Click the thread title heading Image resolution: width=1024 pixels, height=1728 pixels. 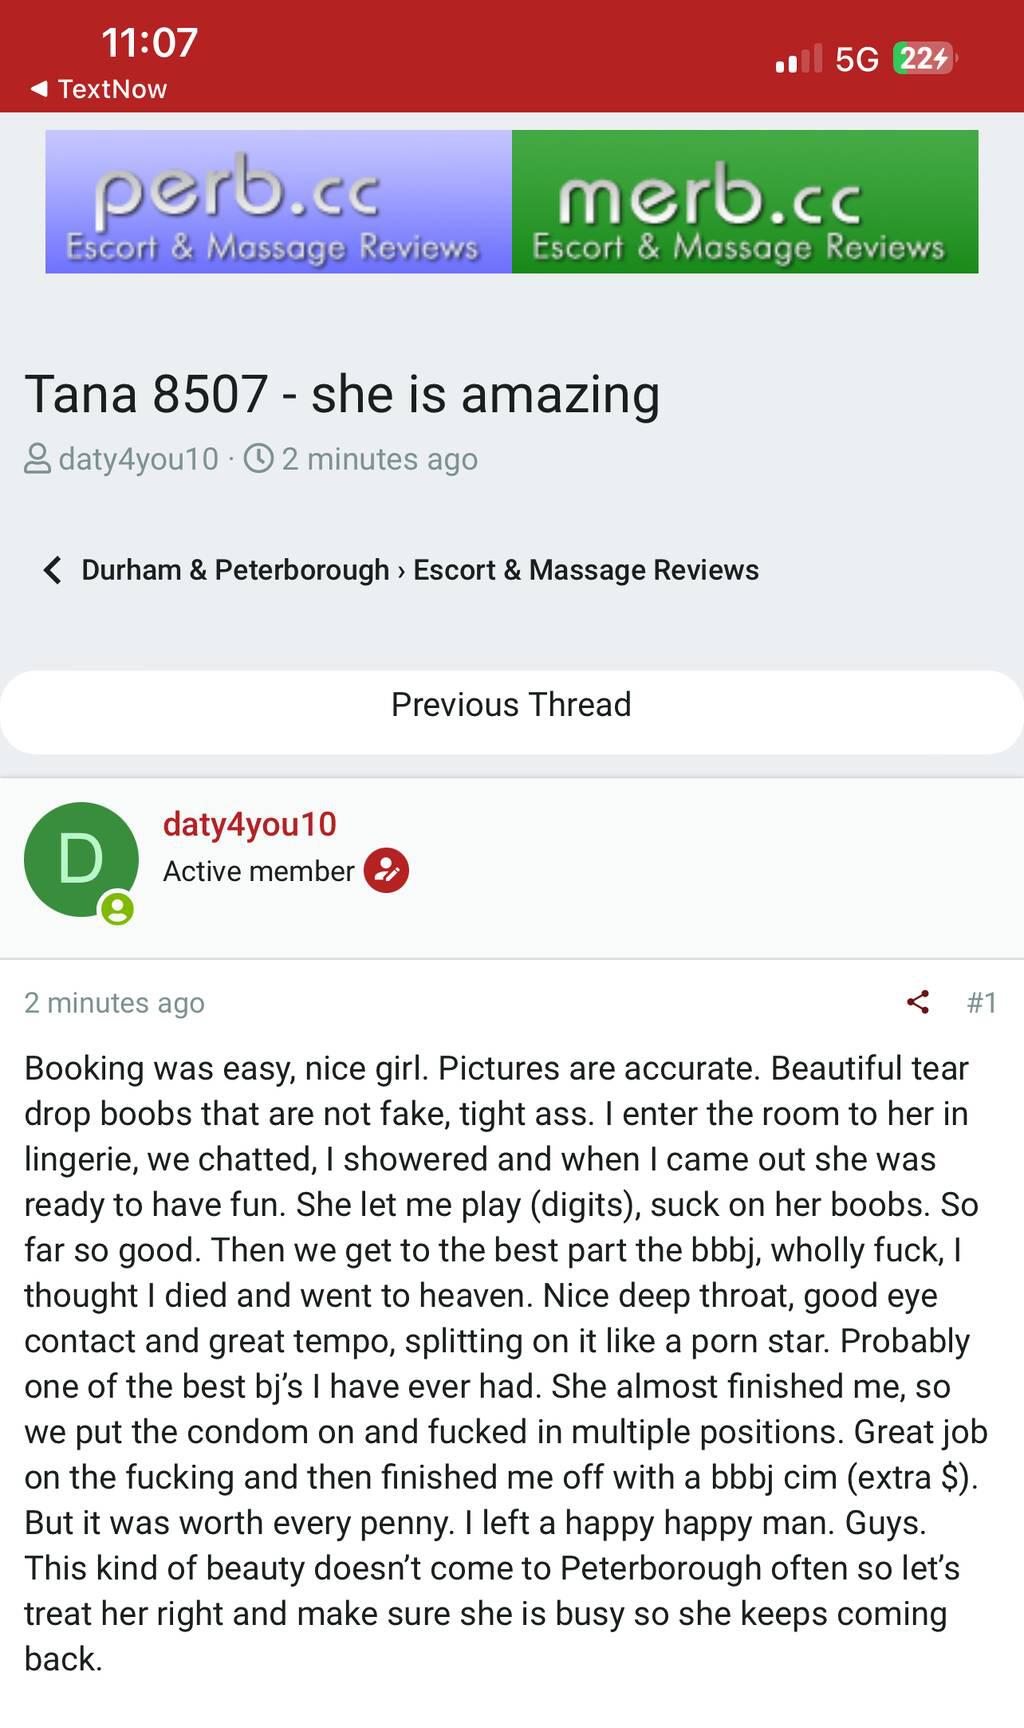[341, 394]
